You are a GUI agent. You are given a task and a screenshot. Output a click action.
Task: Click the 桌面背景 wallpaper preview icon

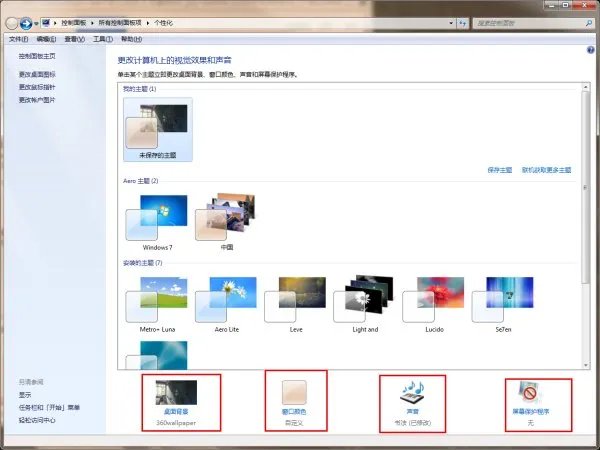point(176,392)
